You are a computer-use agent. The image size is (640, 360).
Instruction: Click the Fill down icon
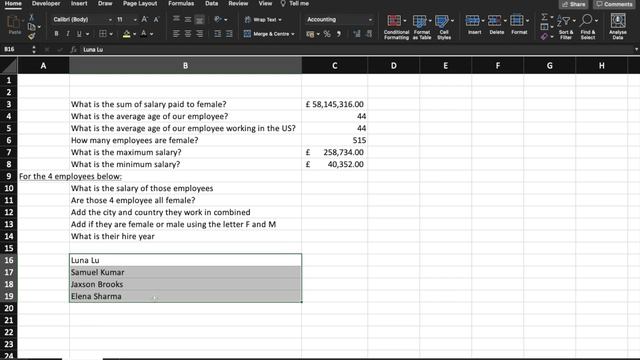click(x=544, y=27)
